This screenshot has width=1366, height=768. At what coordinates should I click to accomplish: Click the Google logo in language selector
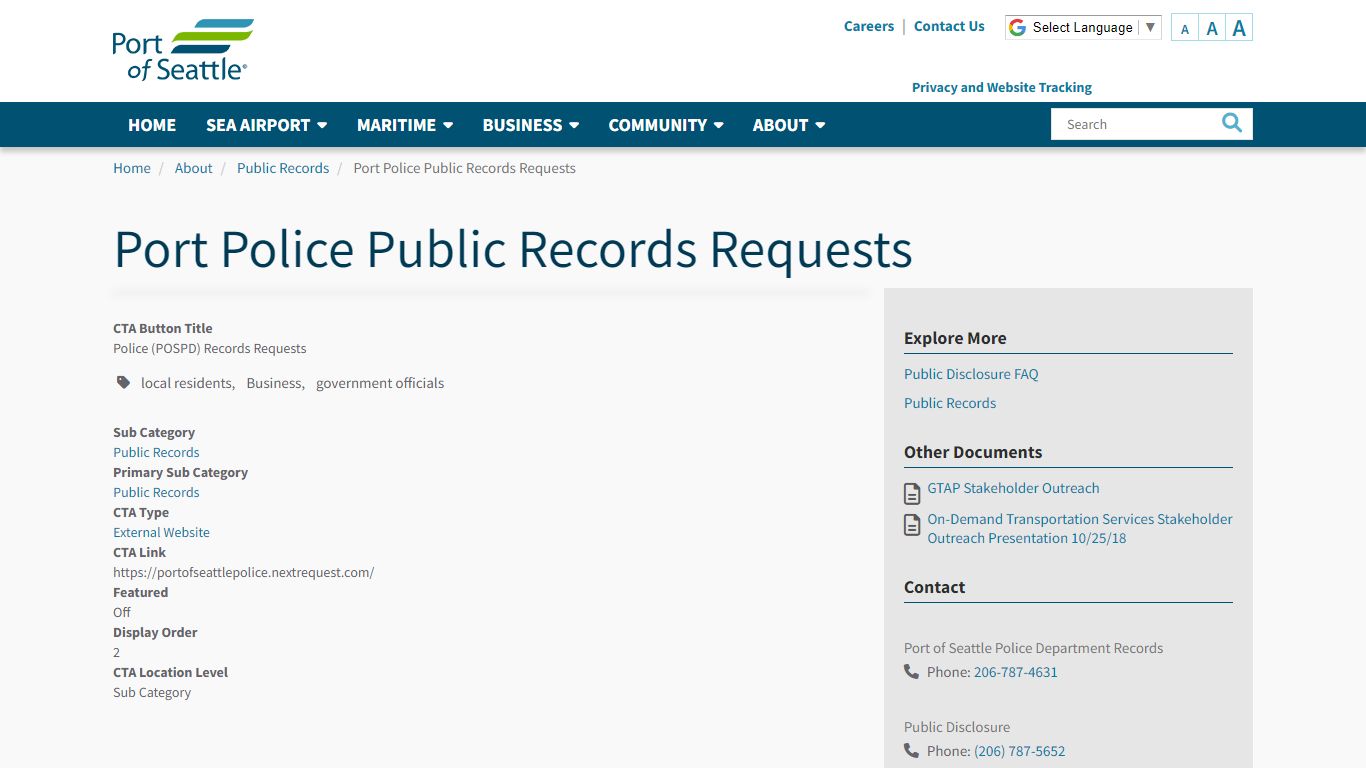(1017, 27)
